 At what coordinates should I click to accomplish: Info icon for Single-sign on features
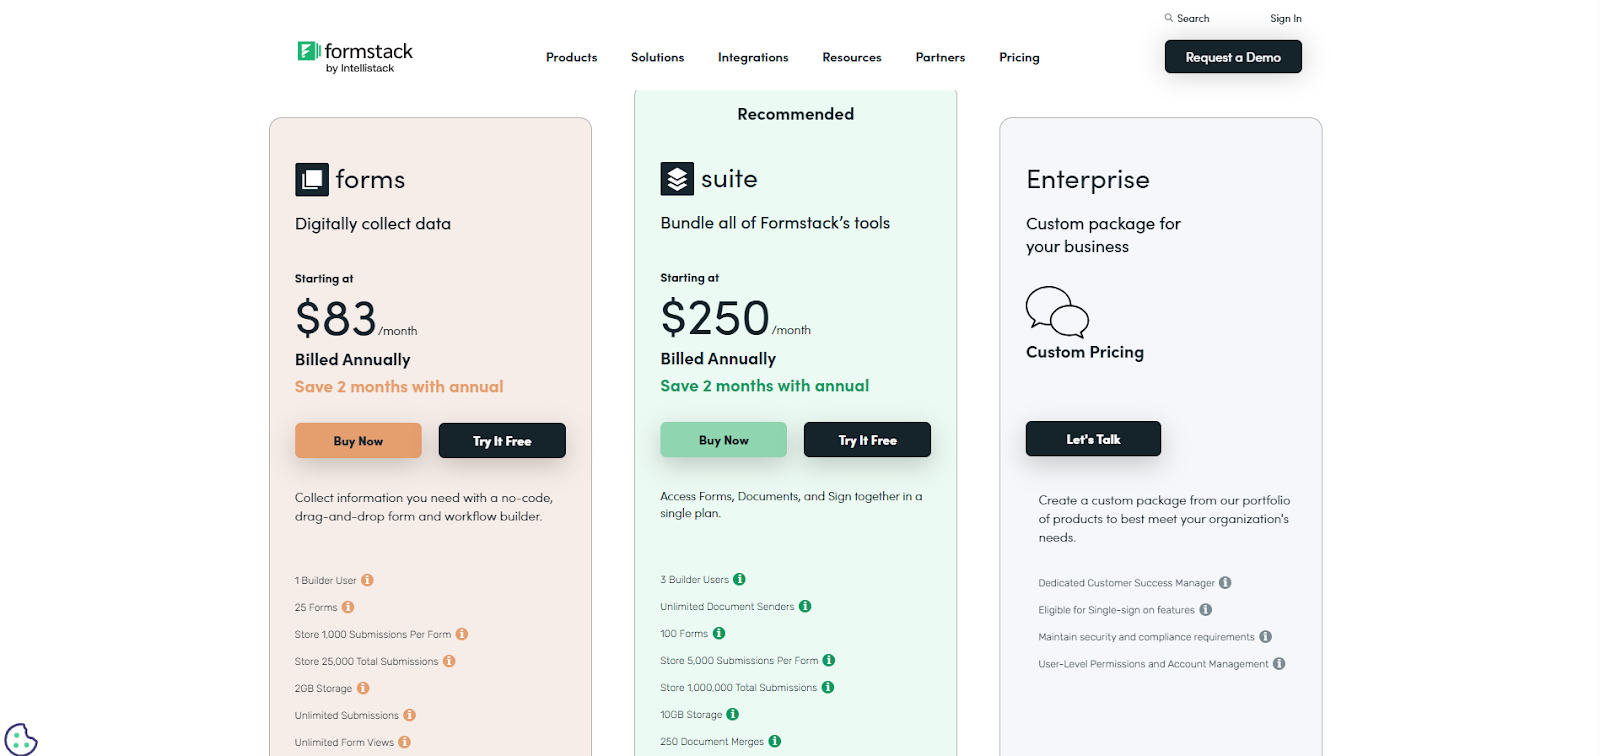point(1206,610)
